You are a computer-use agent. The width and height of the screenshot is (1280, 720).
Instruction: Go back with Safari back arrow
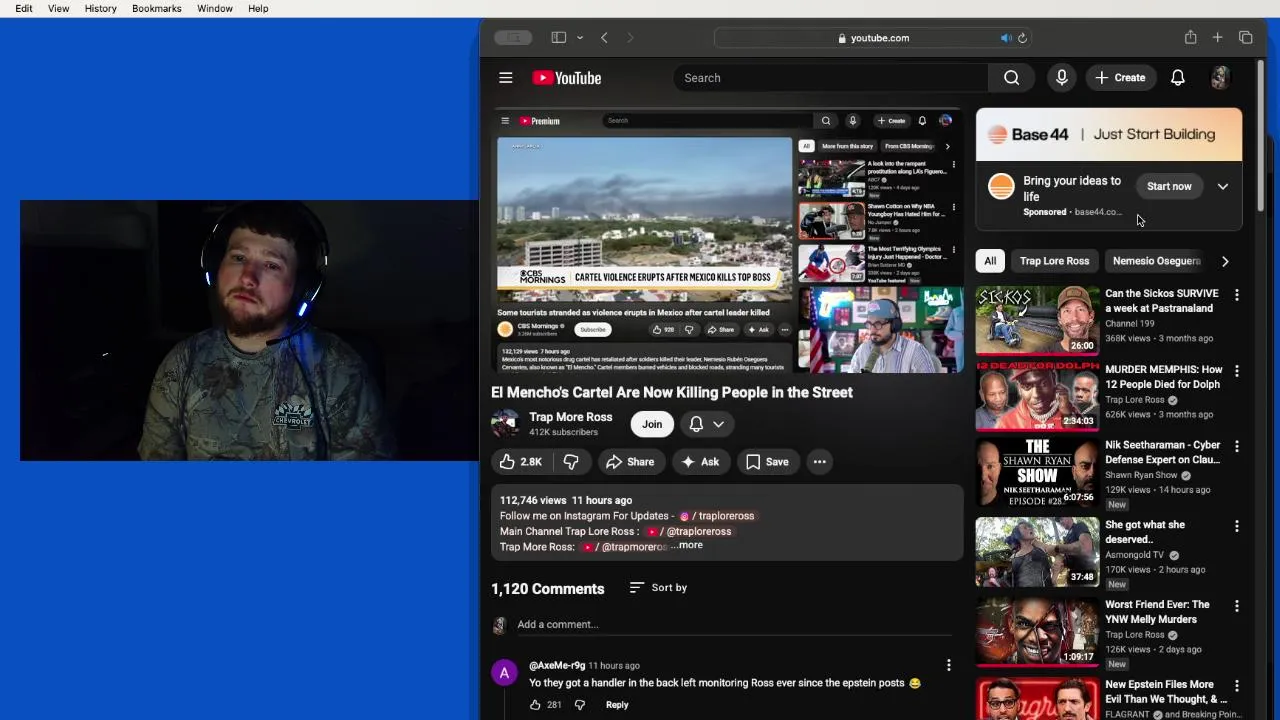[x=604, y=38]
